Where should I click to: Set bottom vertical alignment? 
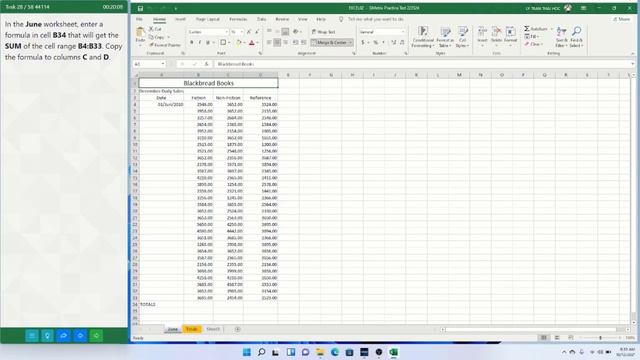point(285,31)
